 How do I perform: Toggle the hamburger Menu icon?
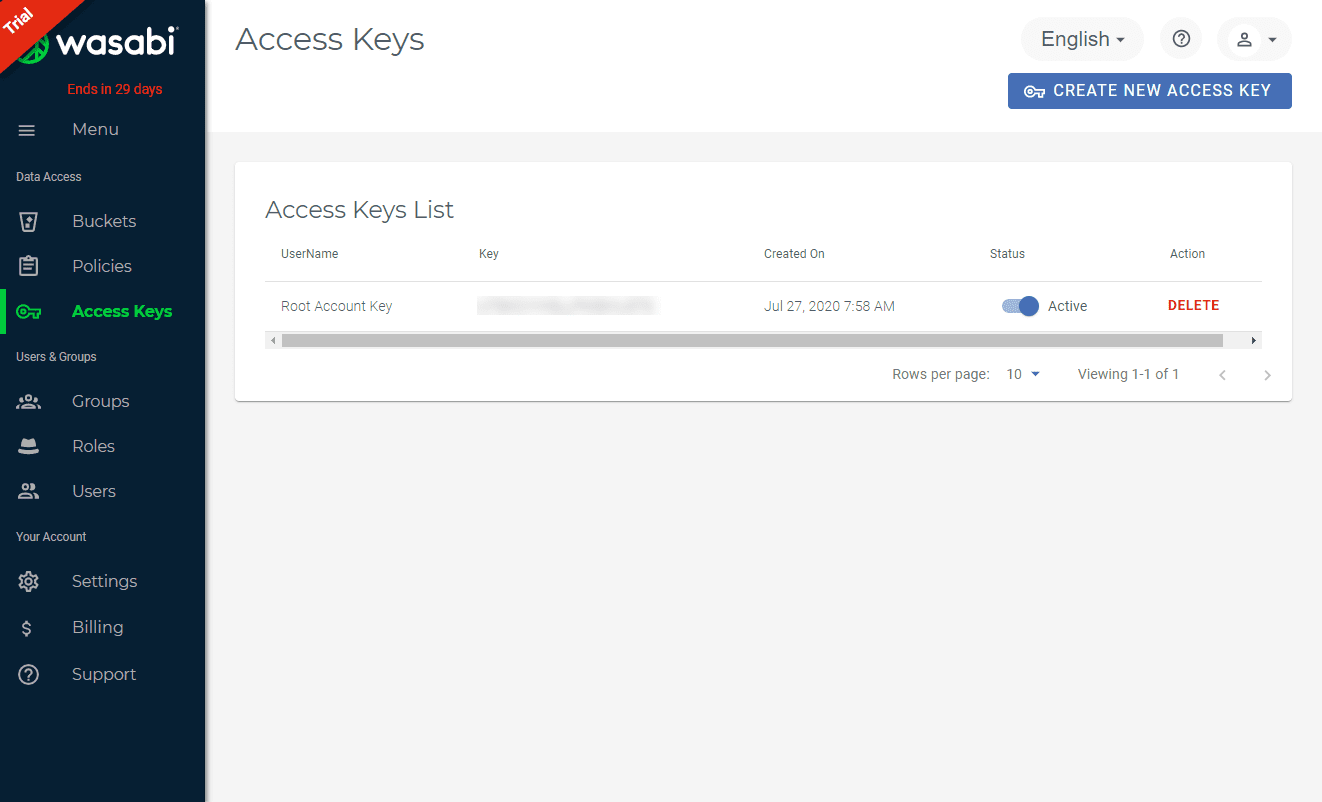[27, 130]
